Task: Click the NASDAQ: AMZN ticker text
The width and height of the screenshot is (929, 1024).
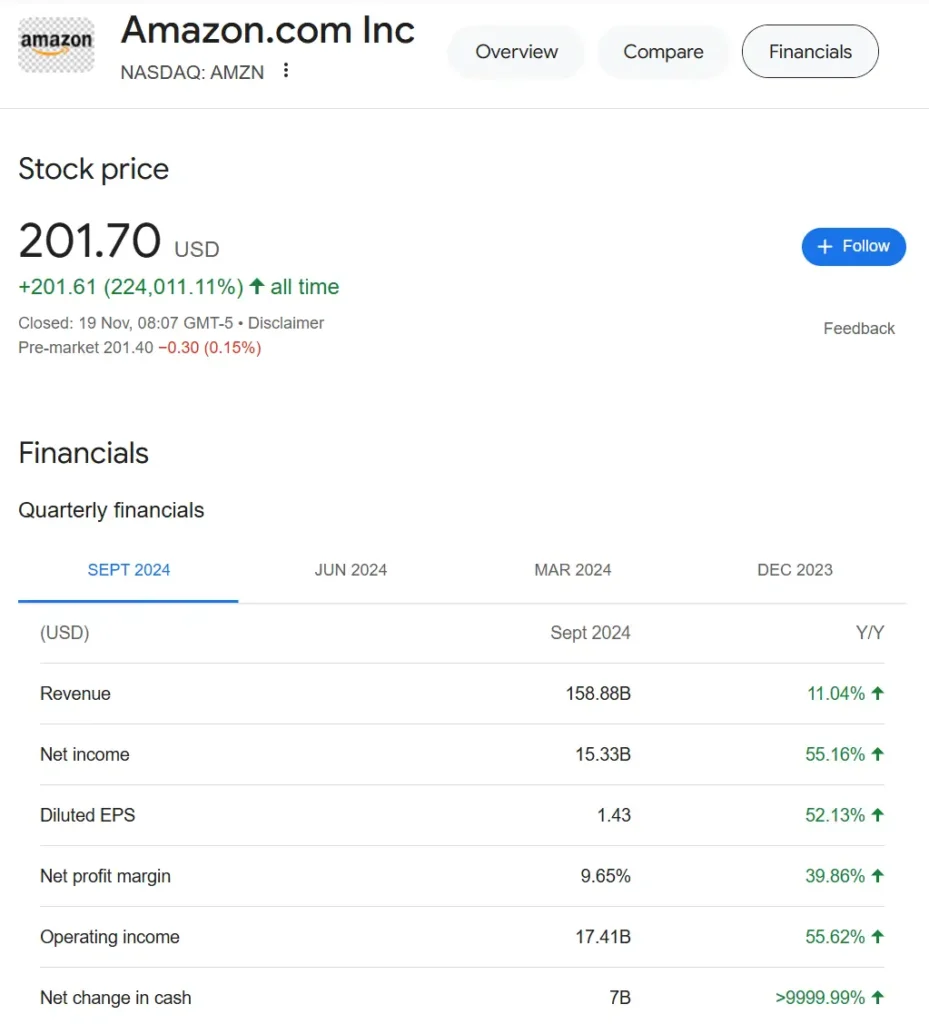Action: click(192, 72)
